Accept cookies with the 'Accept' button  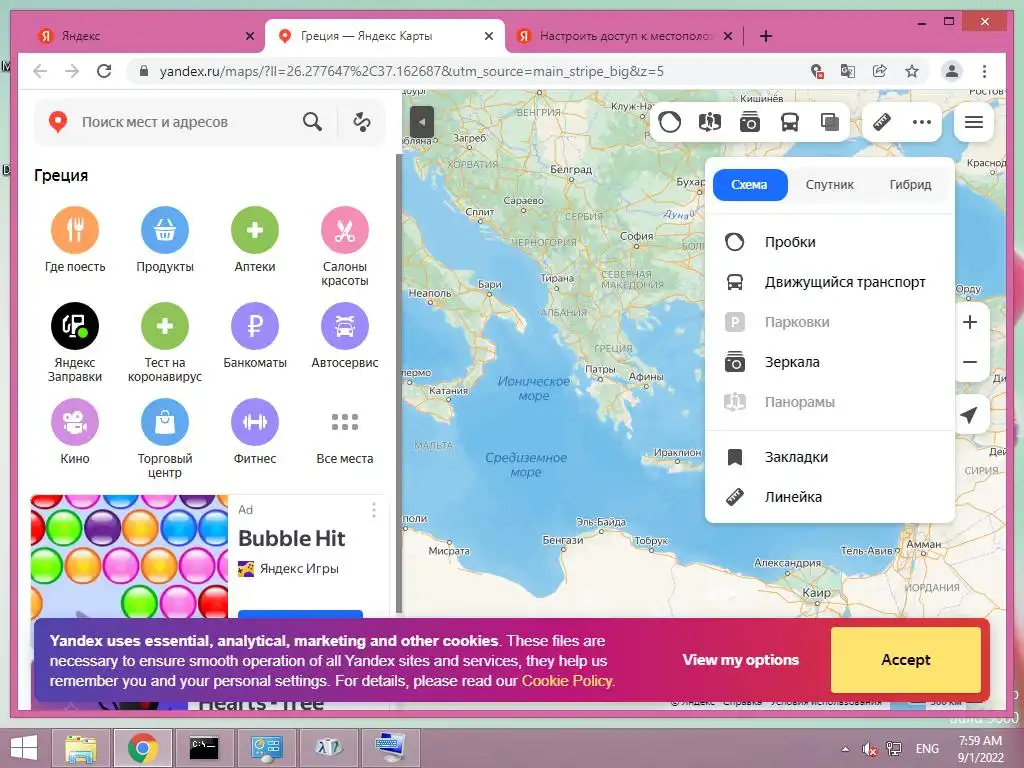click(905, 660)
